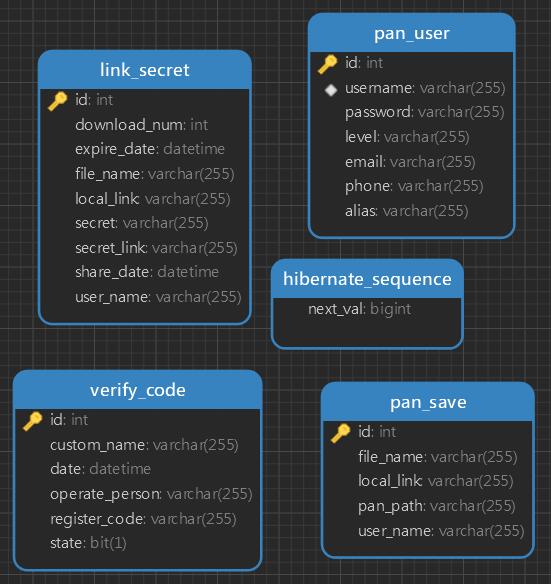Click the operate_person: varchar(255) column
Screen dimensions: 551x584
pyautogui.click(x=151, y=494)
